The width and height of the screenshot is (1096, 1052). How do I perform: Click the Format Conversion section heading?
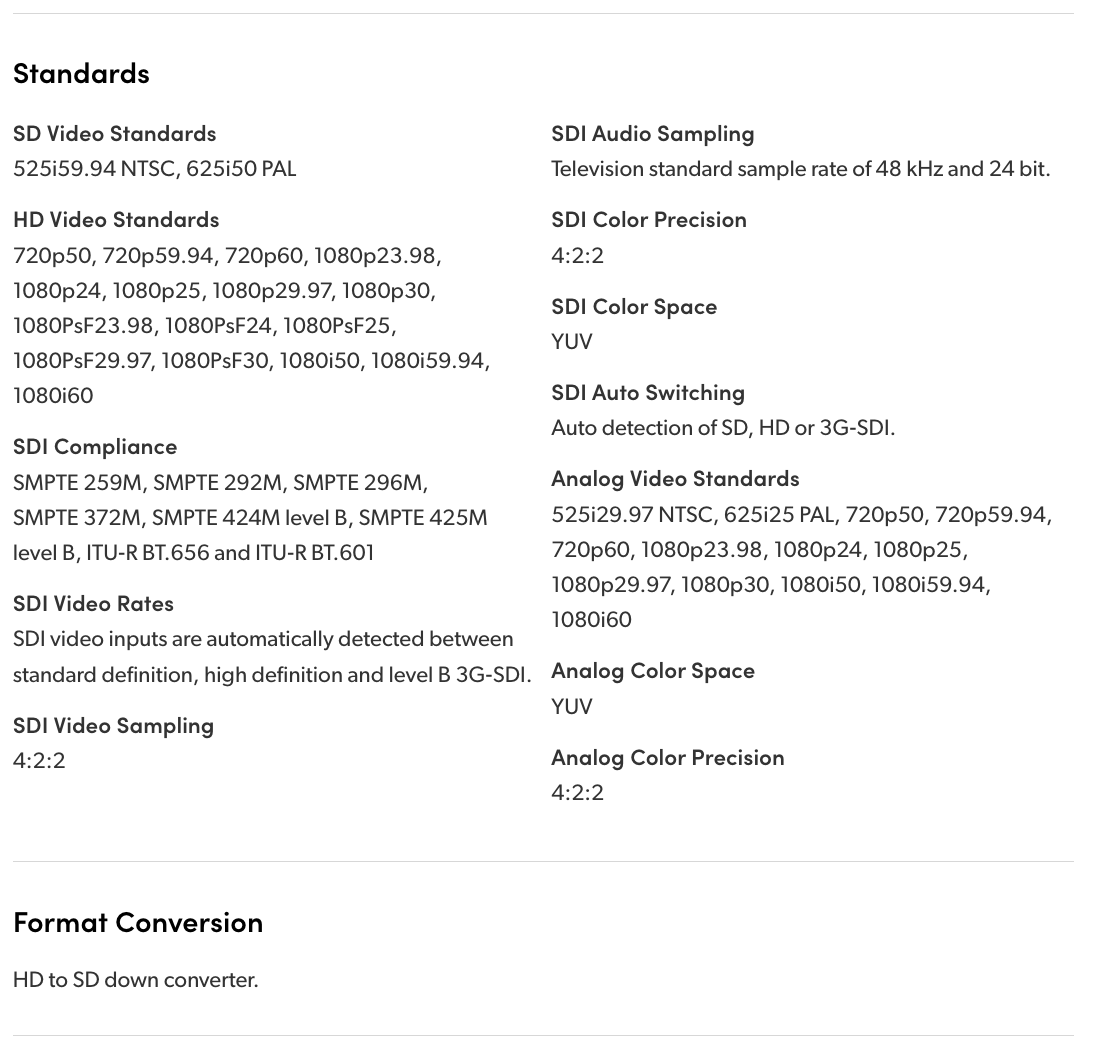click(x=138, y=921)
